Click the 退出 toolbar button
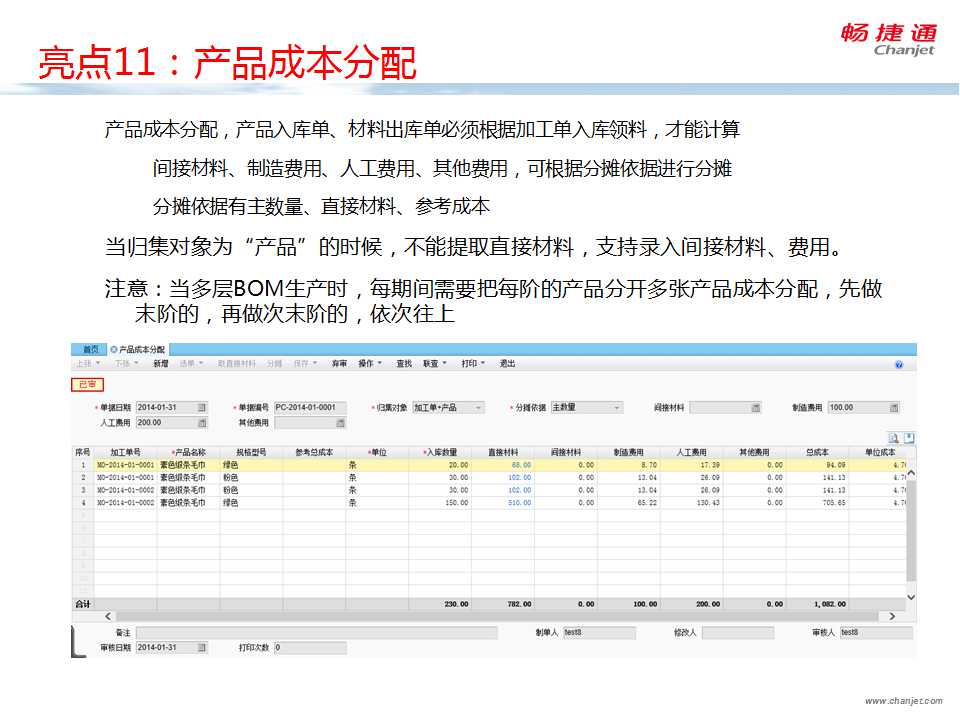Image resolution: width=960 pixels, height=720 pixels. pyautogui.click(x=508, y=364)
